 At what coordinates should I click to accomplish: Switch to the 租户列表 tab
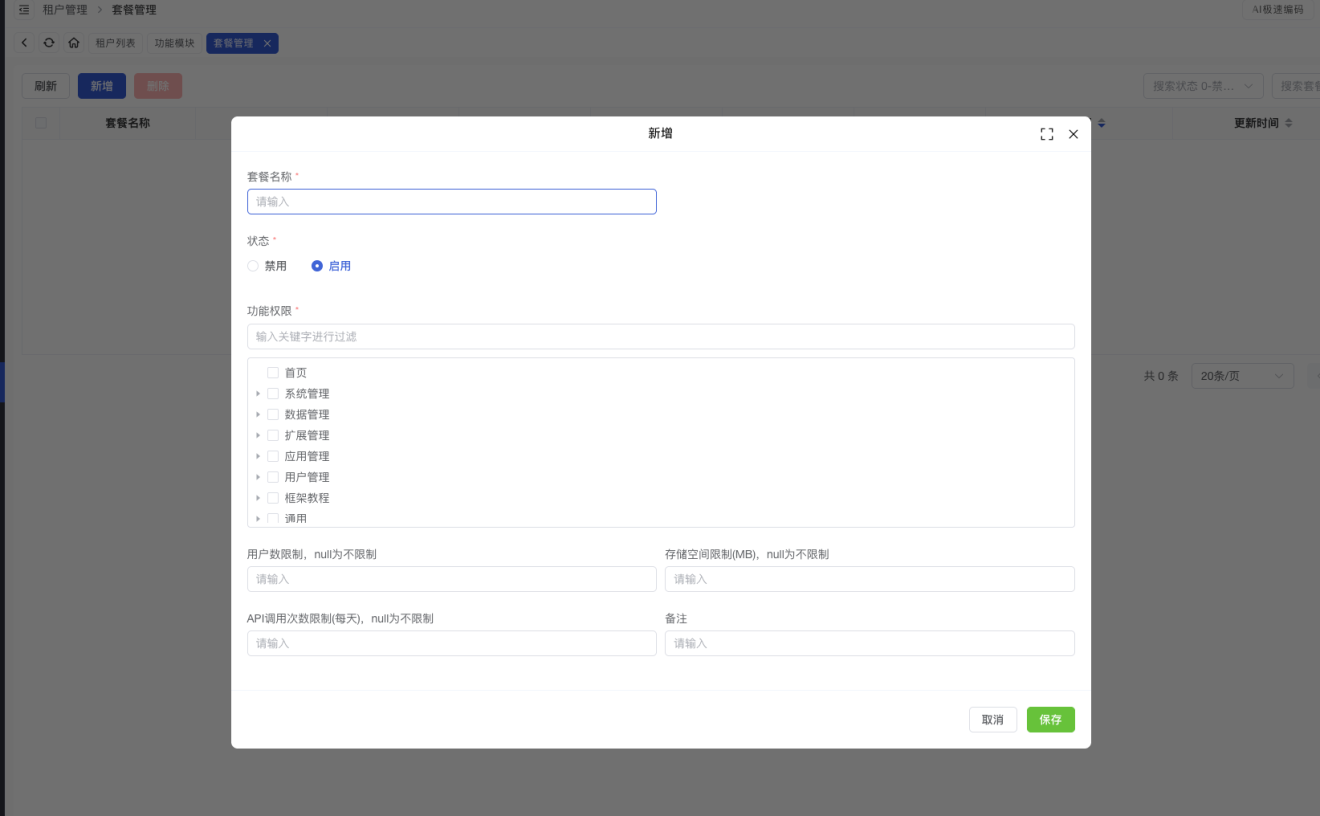tap(115, 43)
